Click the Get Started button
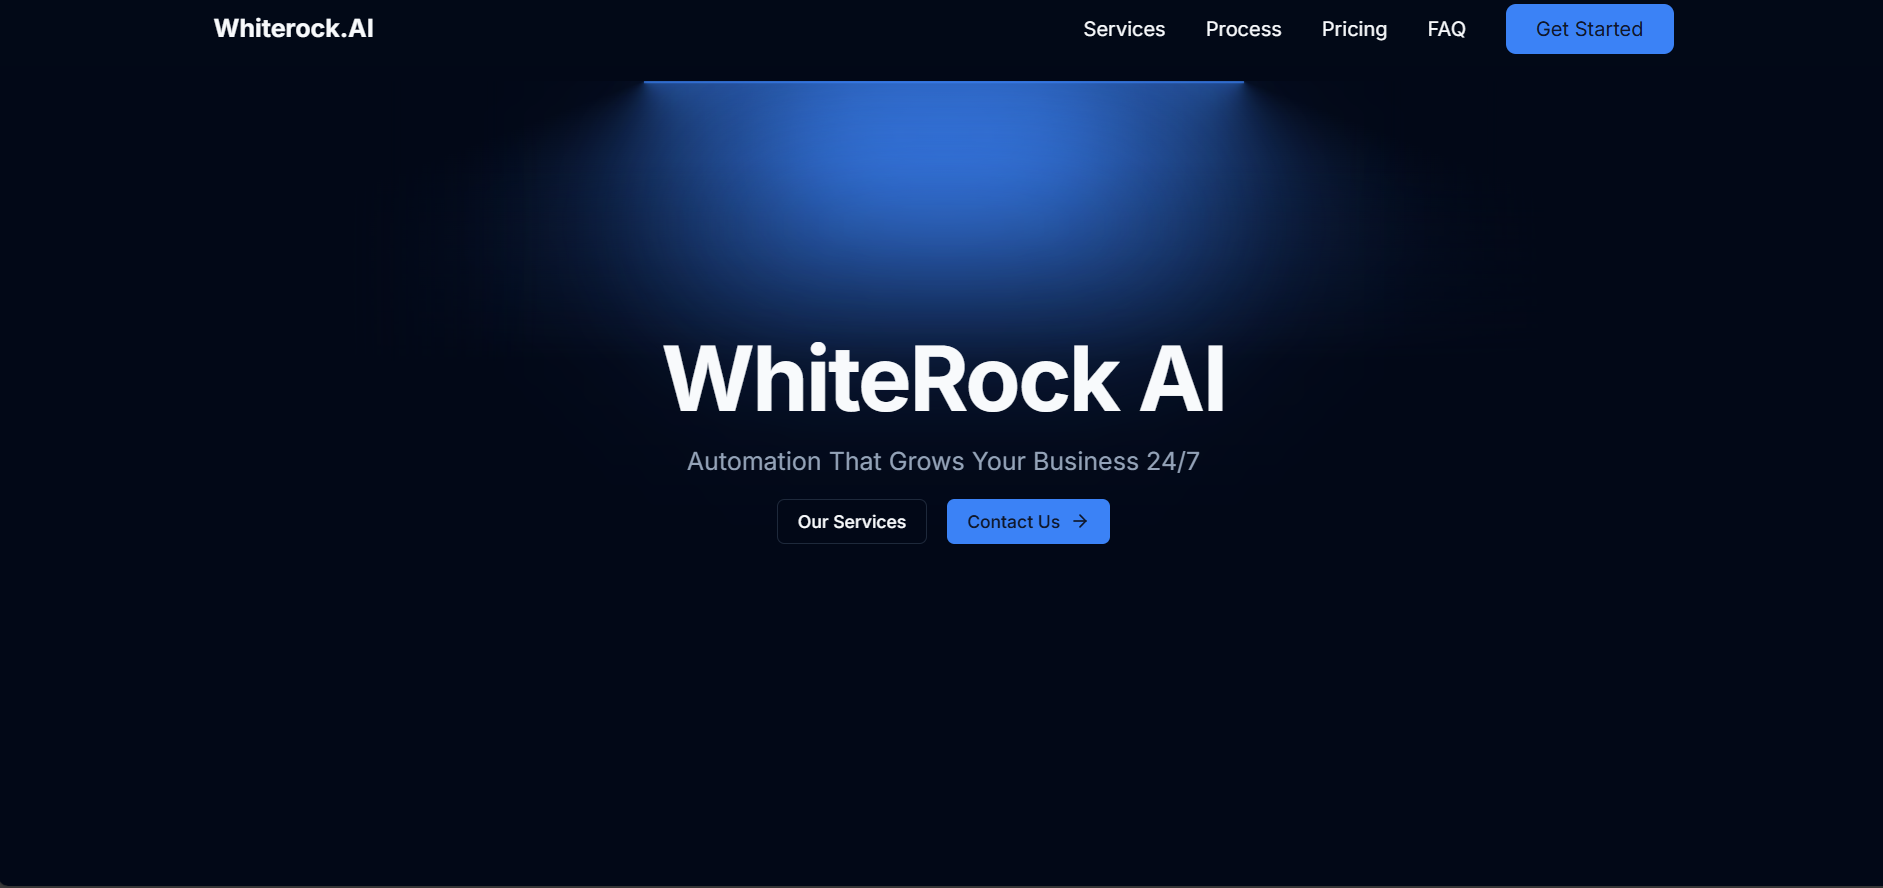1883x888 pixels. pos(1589,29)
